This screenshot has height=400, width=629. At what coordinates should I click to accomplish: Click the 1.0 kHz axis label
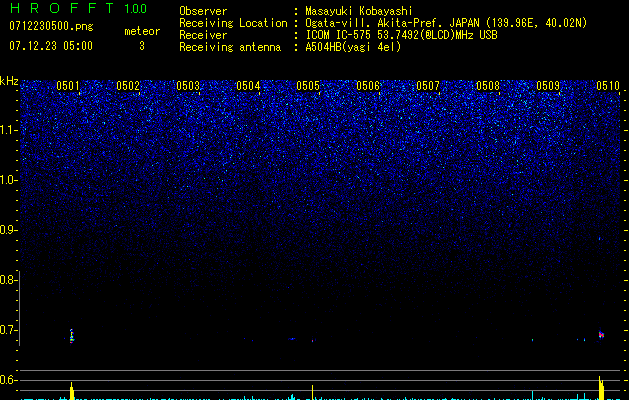tap(9, 180)
